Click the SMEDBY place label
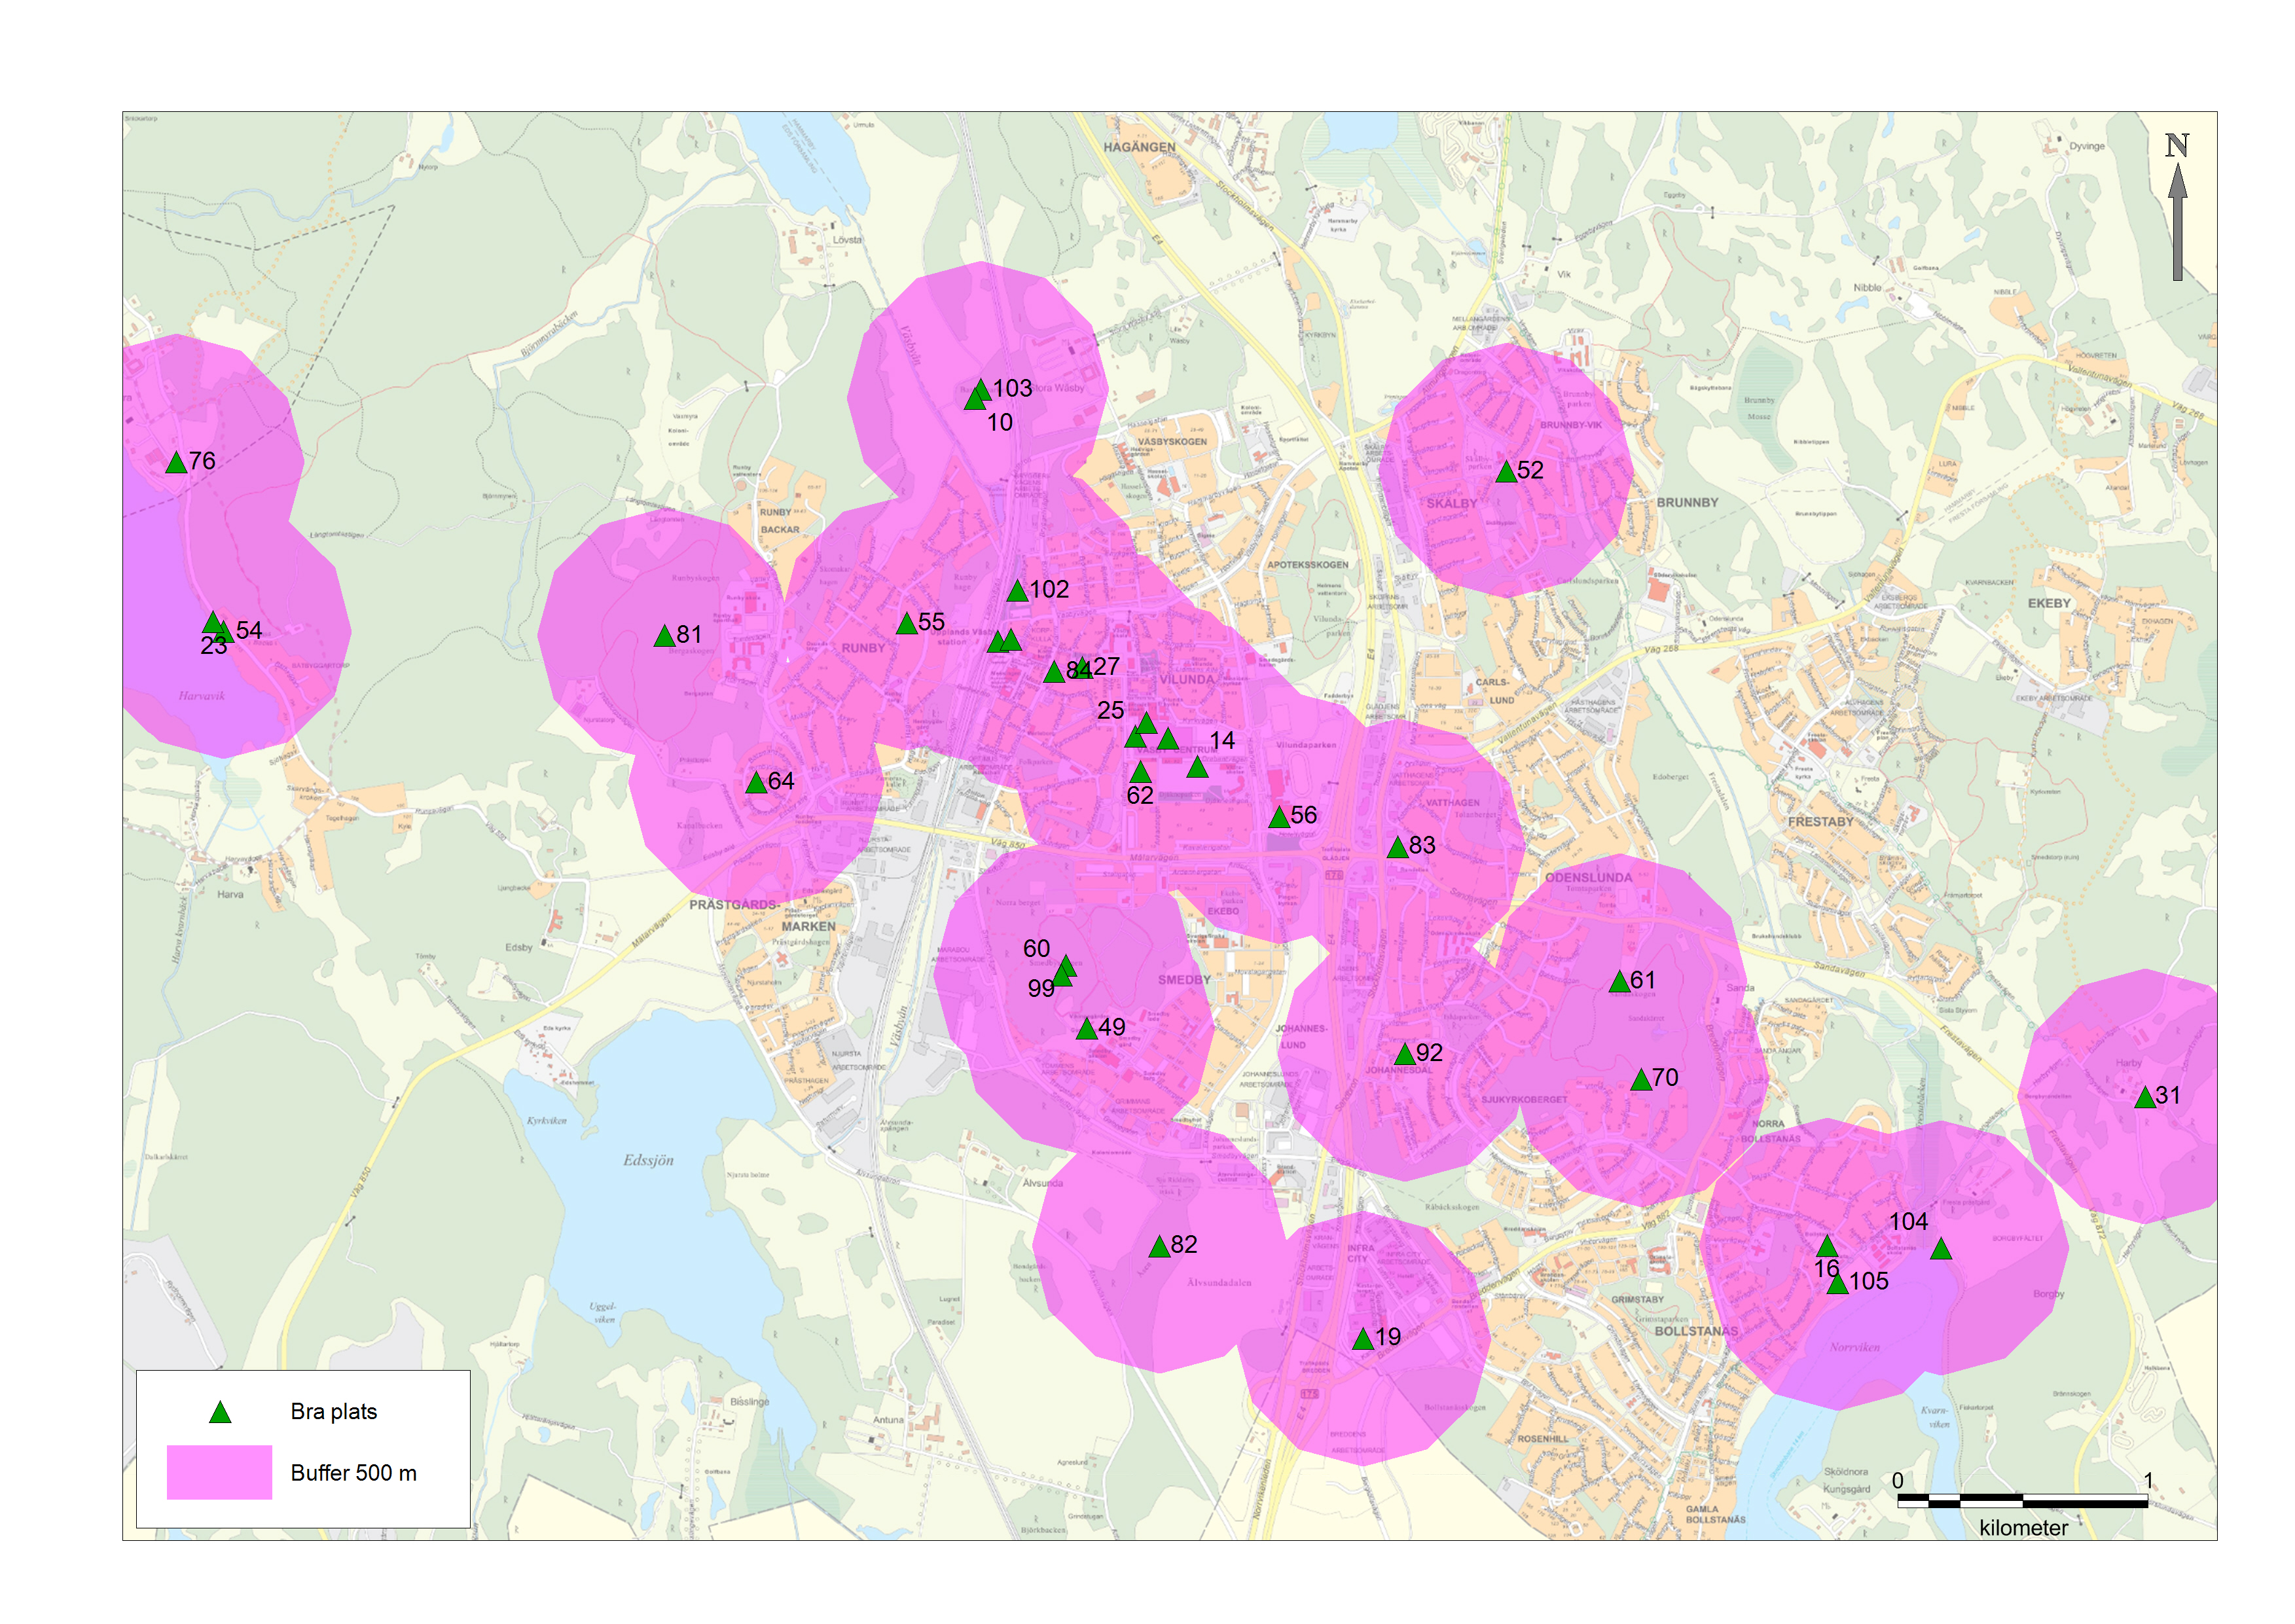Image resolution: width=2295 pixels, height=1624 pixels. [x=1184, y=980]
